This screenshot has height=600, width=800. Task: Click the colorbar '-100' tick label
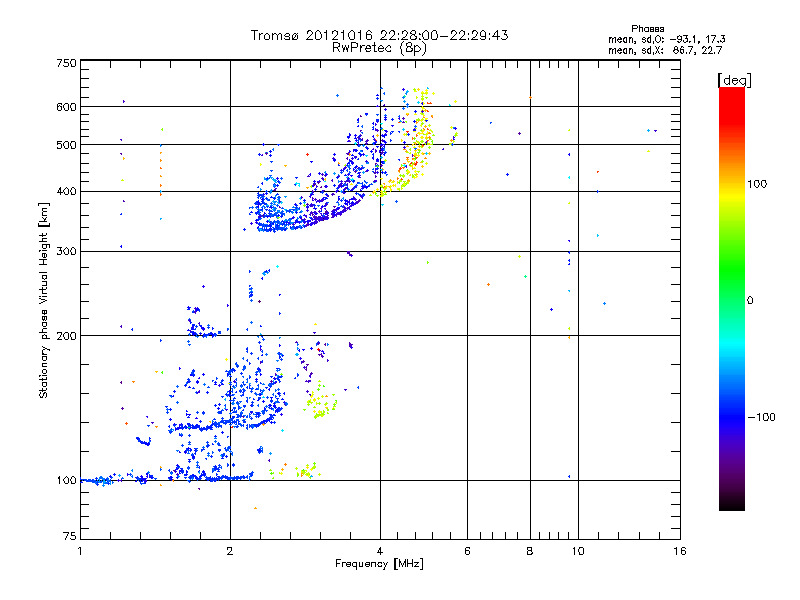click(x=761, y=417)
